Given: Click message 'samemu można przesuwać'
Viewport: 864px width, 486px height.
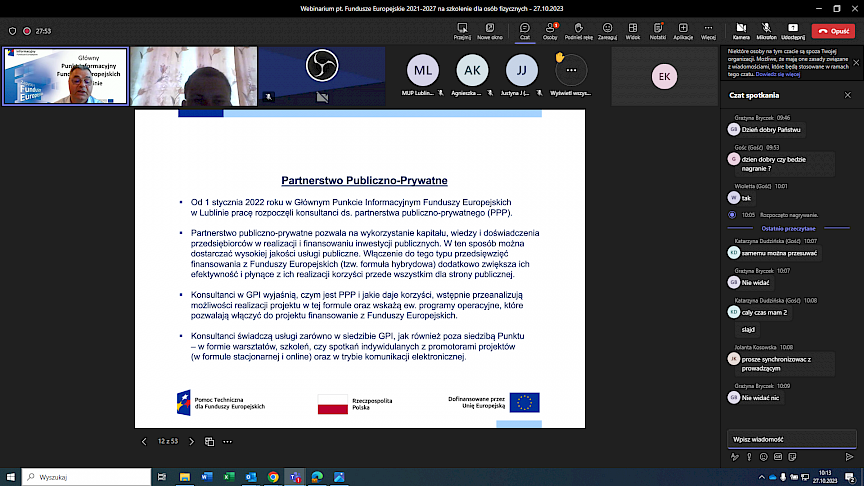Looking at the screenshot, I should (x=779, y=253).
